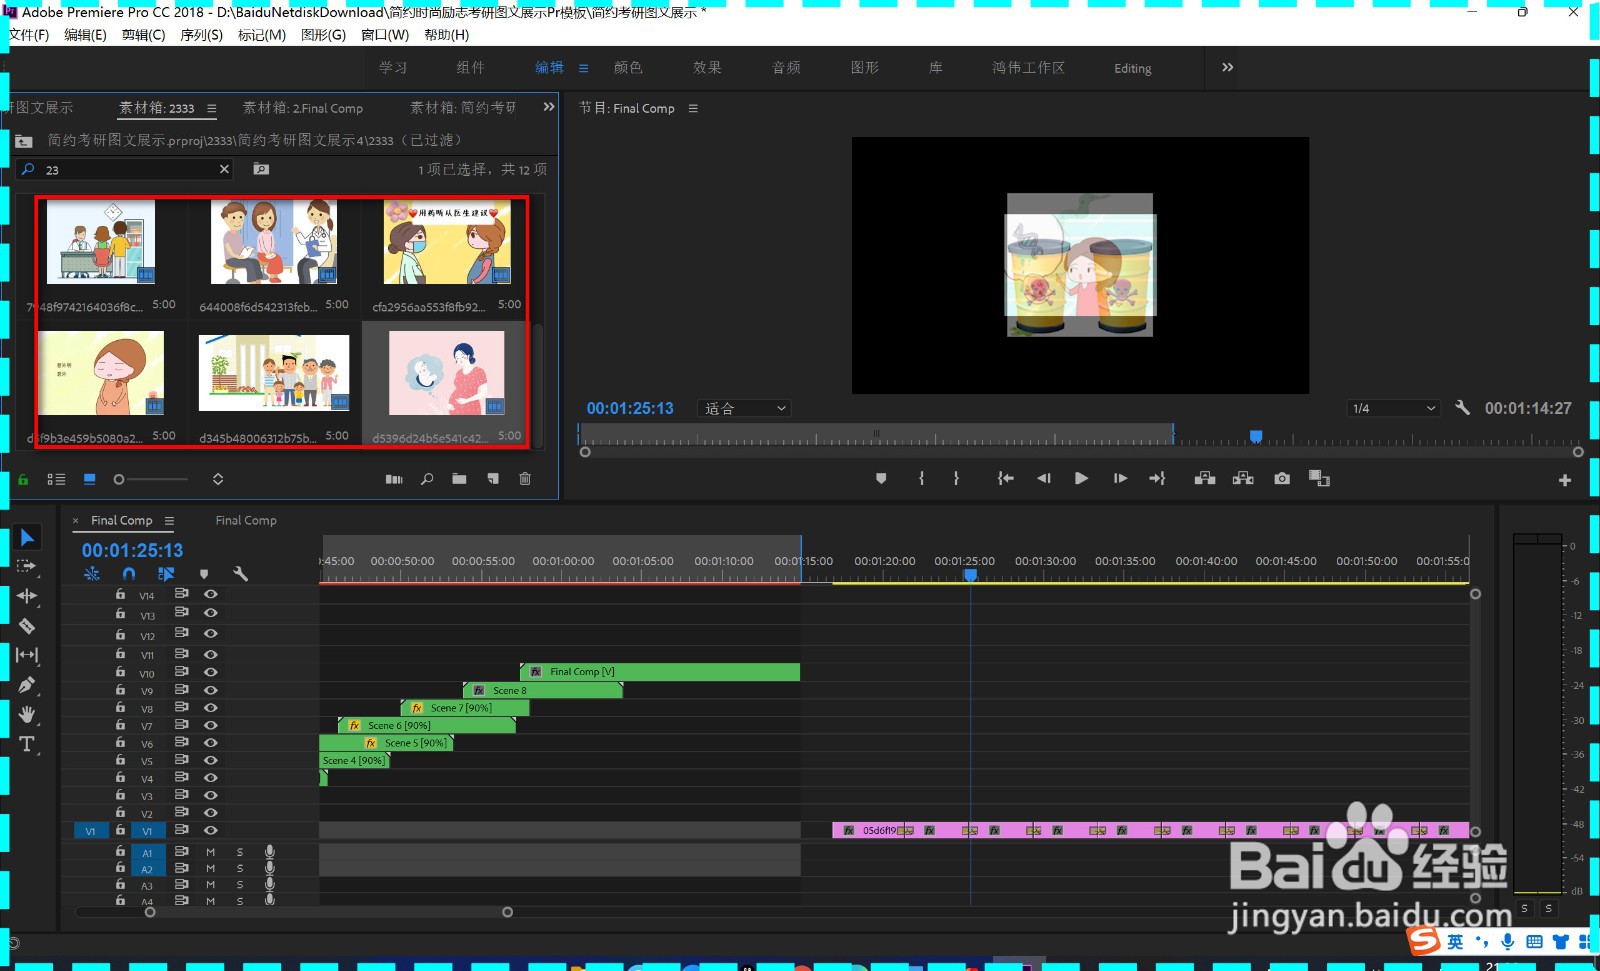This screenshot has height=971, width=1600.
Task: Open the 文件(F) menu
Action: click(x=29, y=35)
